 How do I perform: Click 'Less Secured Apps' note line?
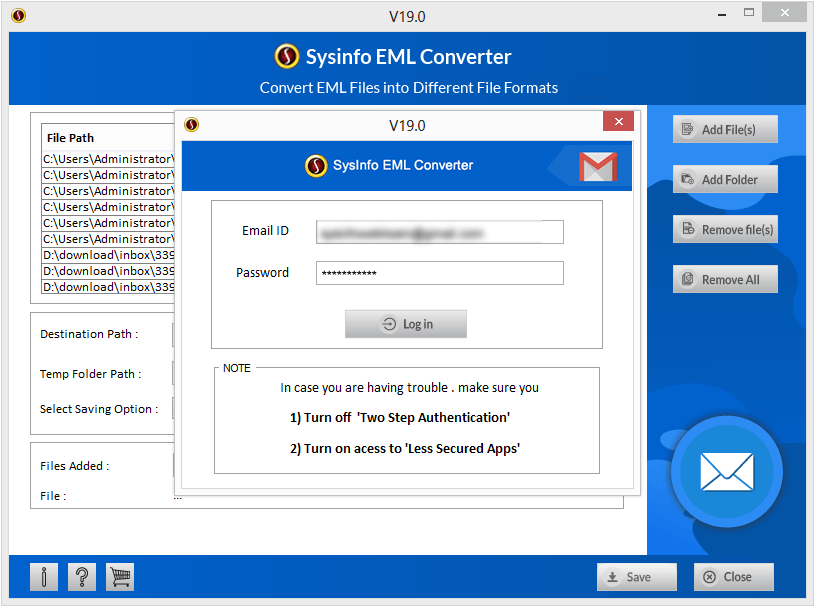point(405,448)
